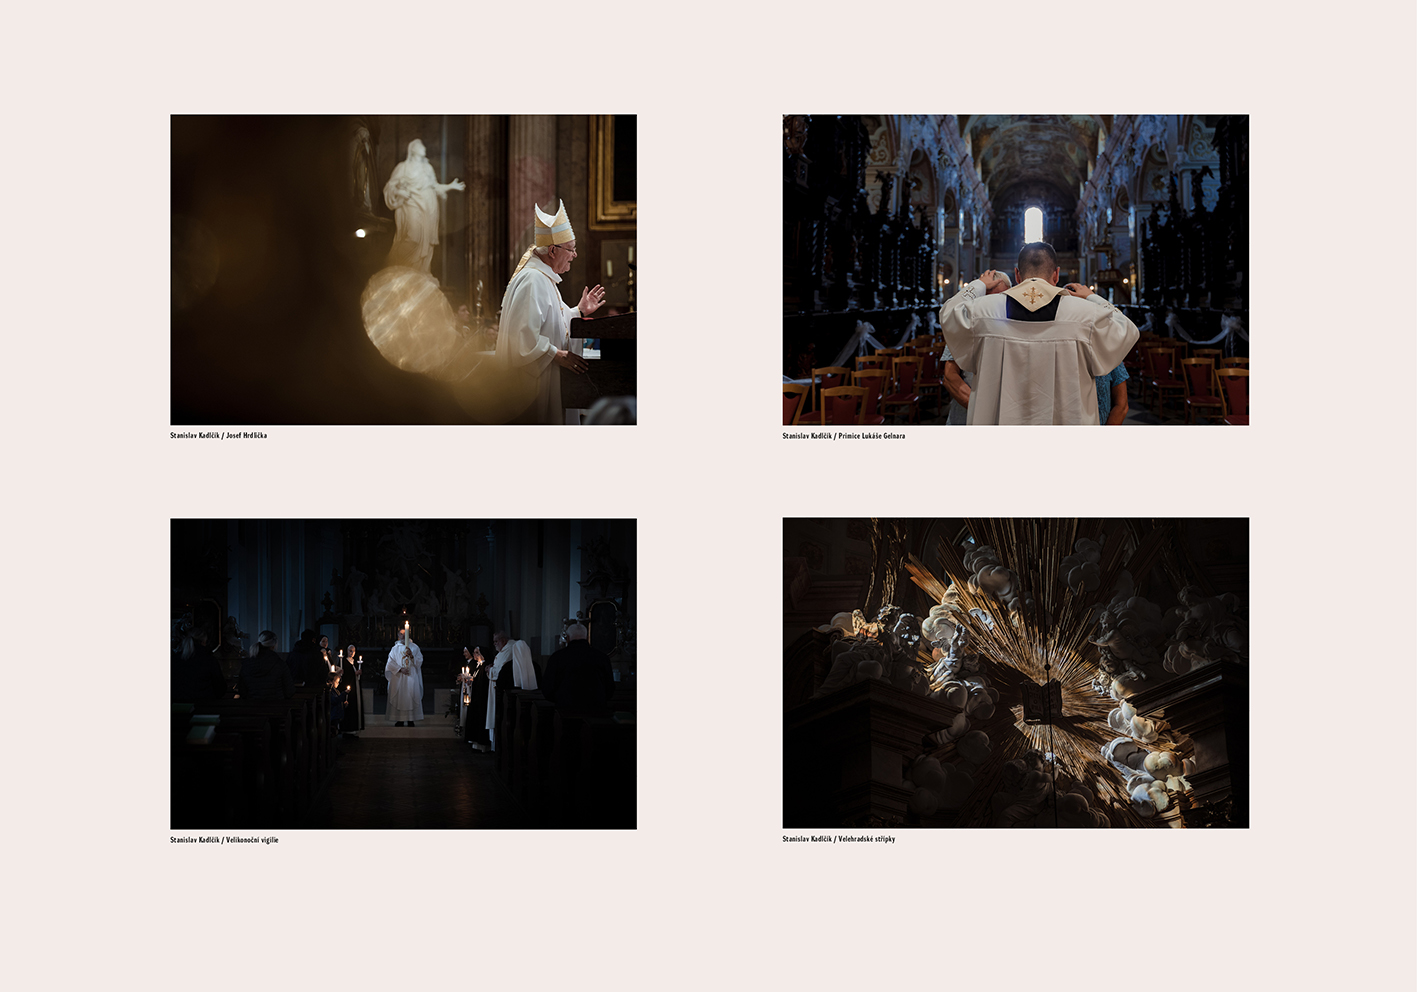Click the bright window at the end of the nave
The width and height of the screenshot is (1417, 992).
click(x=1033, y=224)
